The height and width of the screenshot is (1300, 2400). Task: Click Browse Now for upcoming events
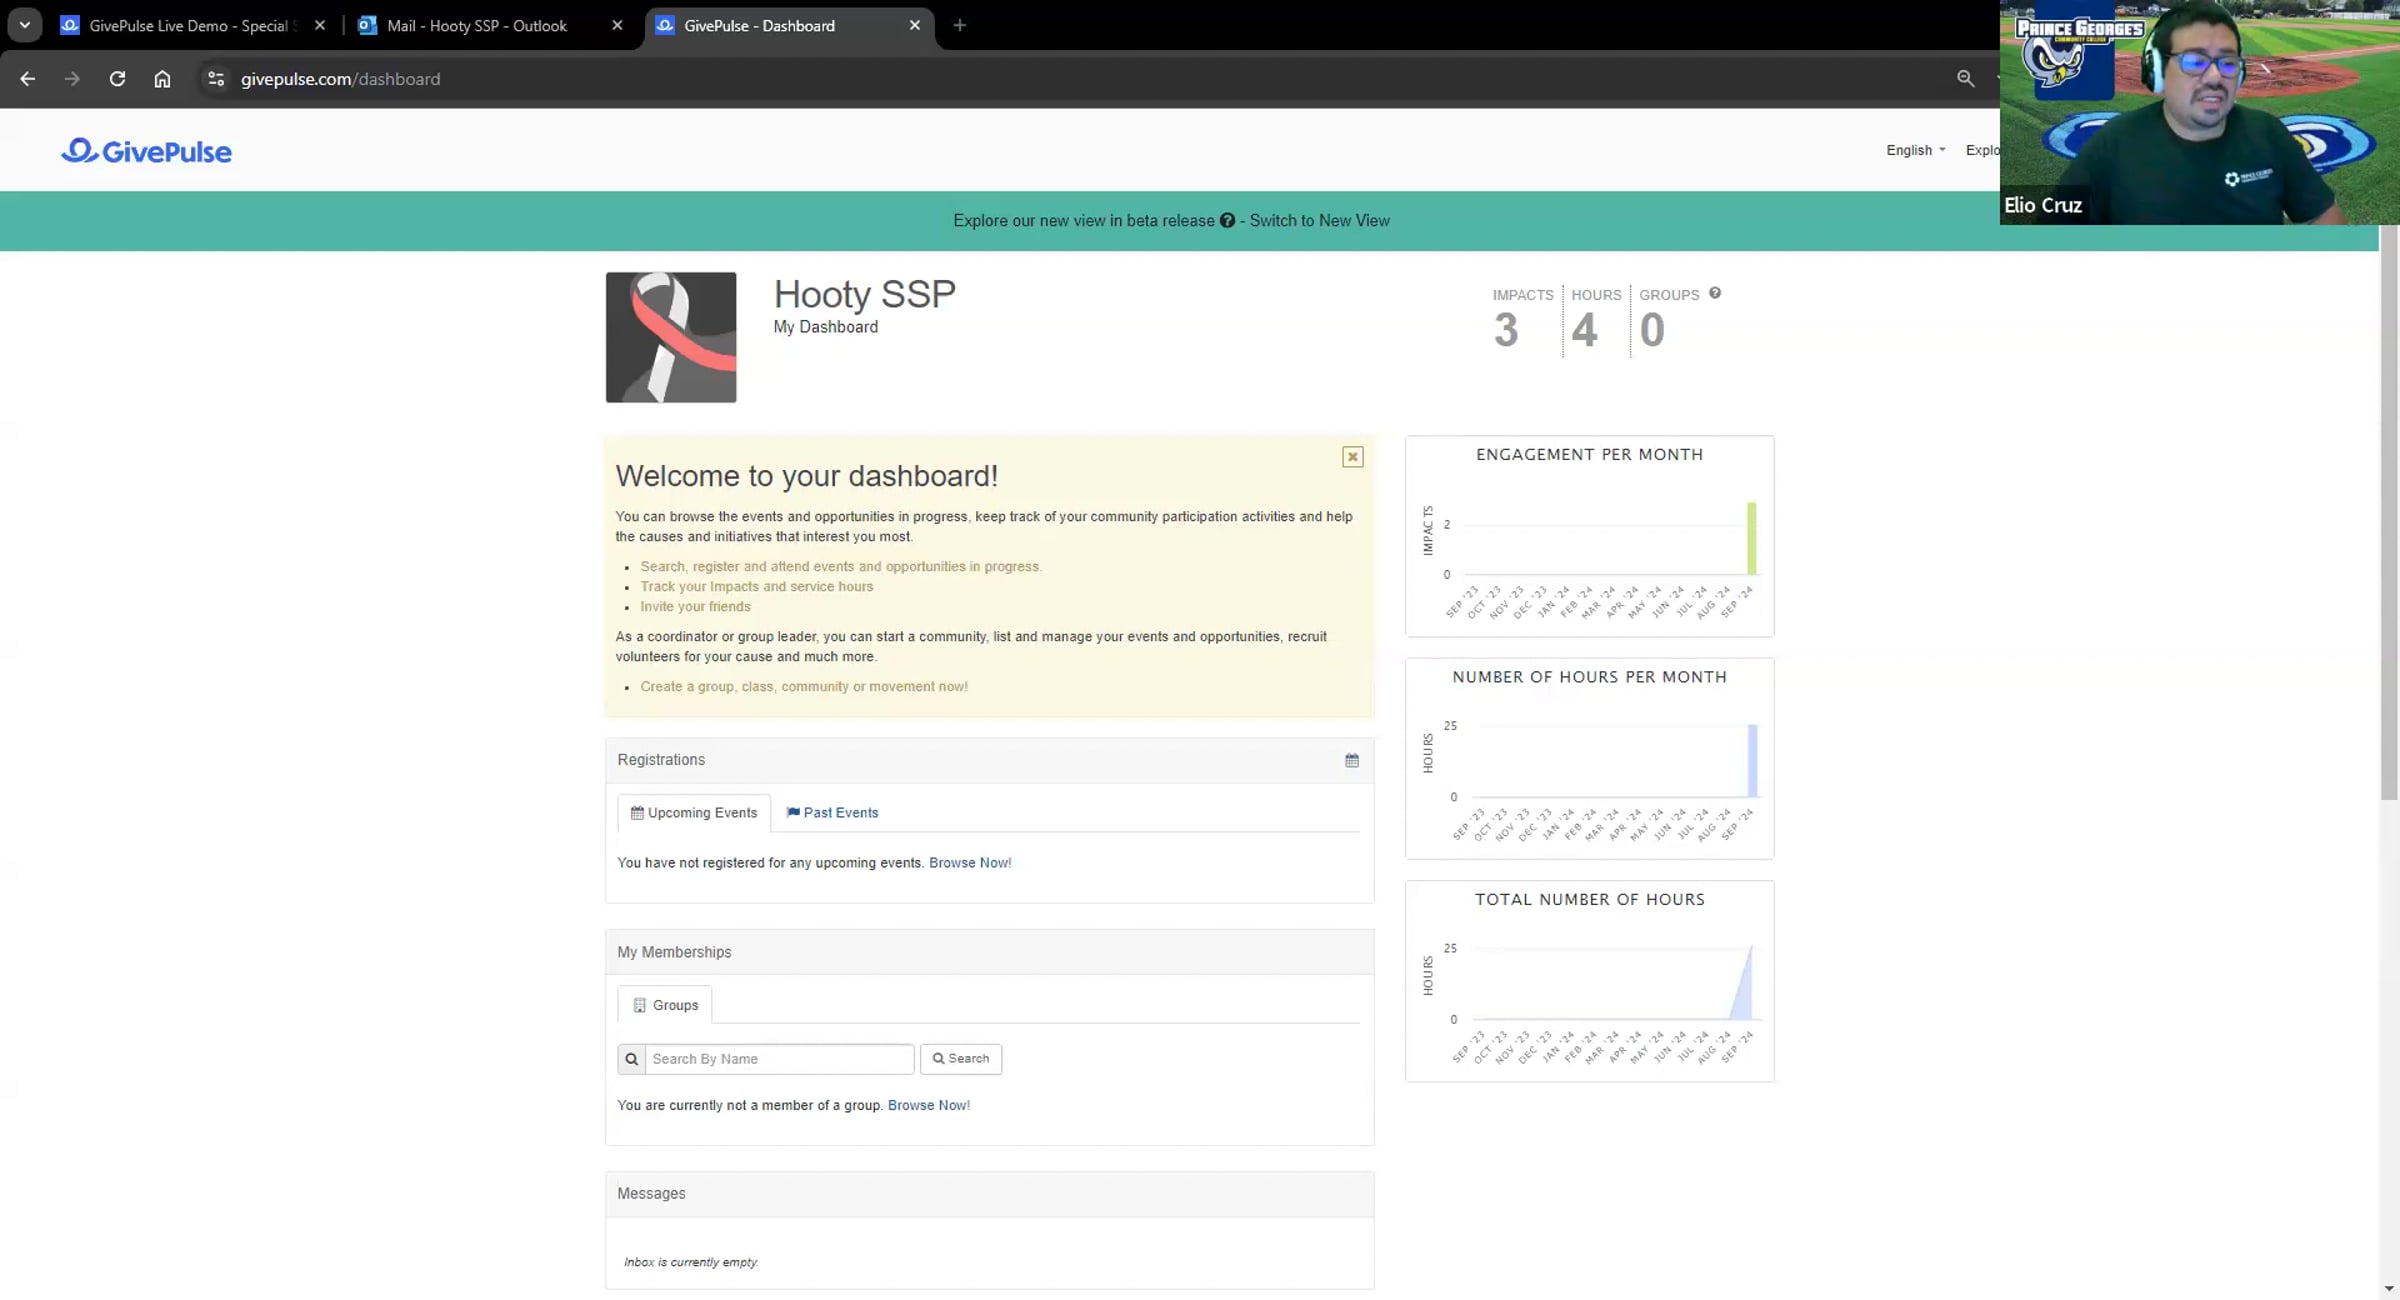pos(969,862)
